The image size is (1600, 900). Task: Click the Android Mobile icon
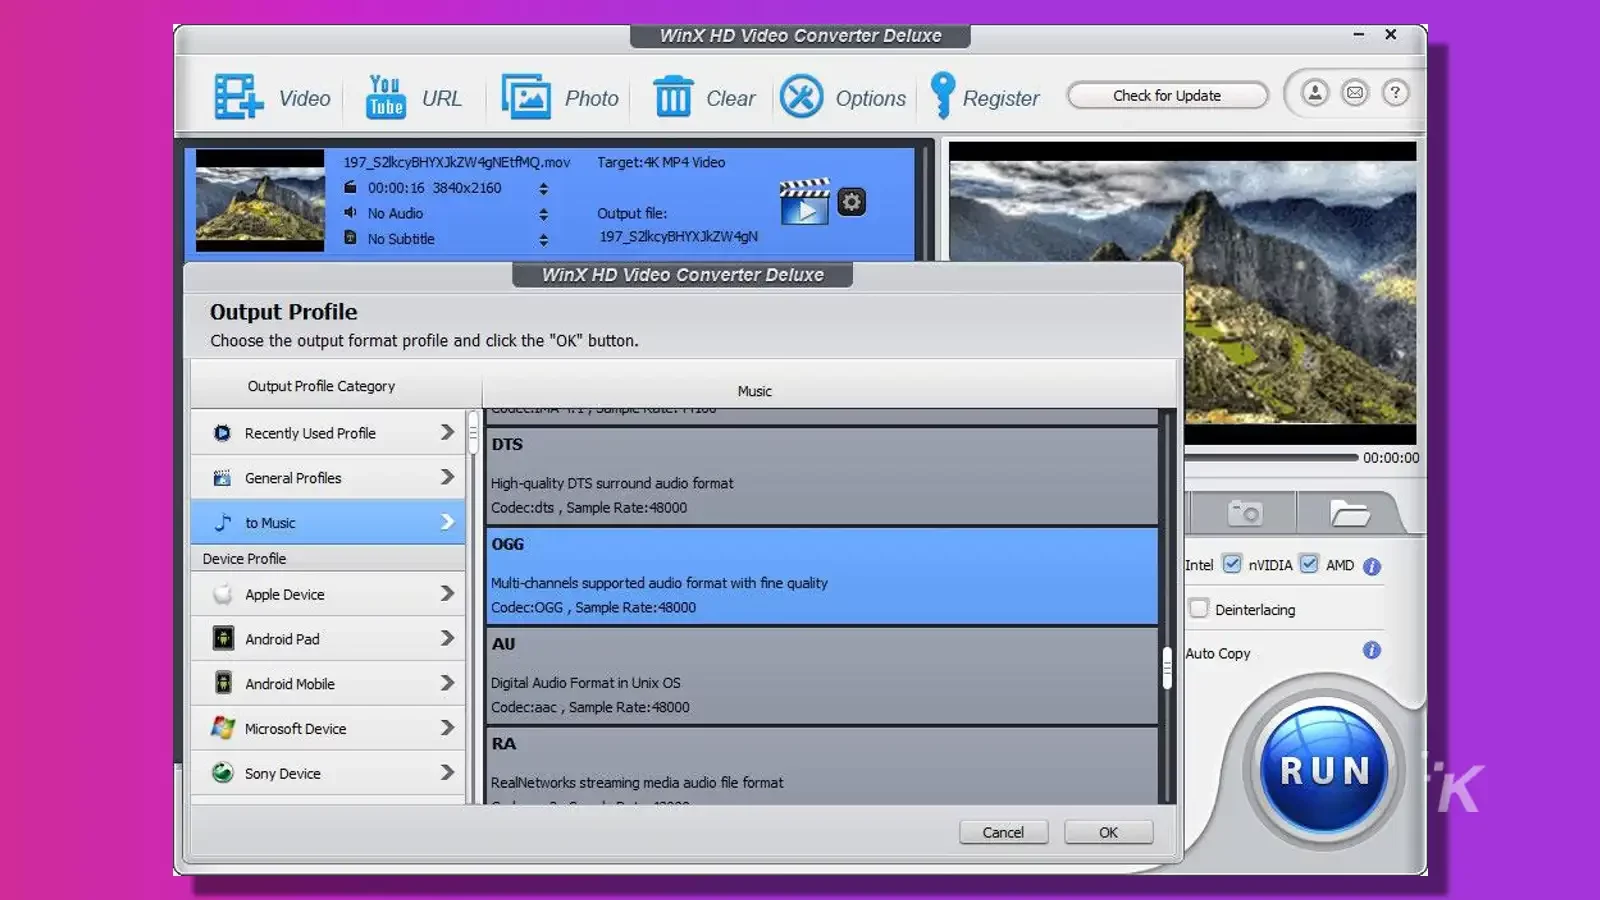click(223, 683)
